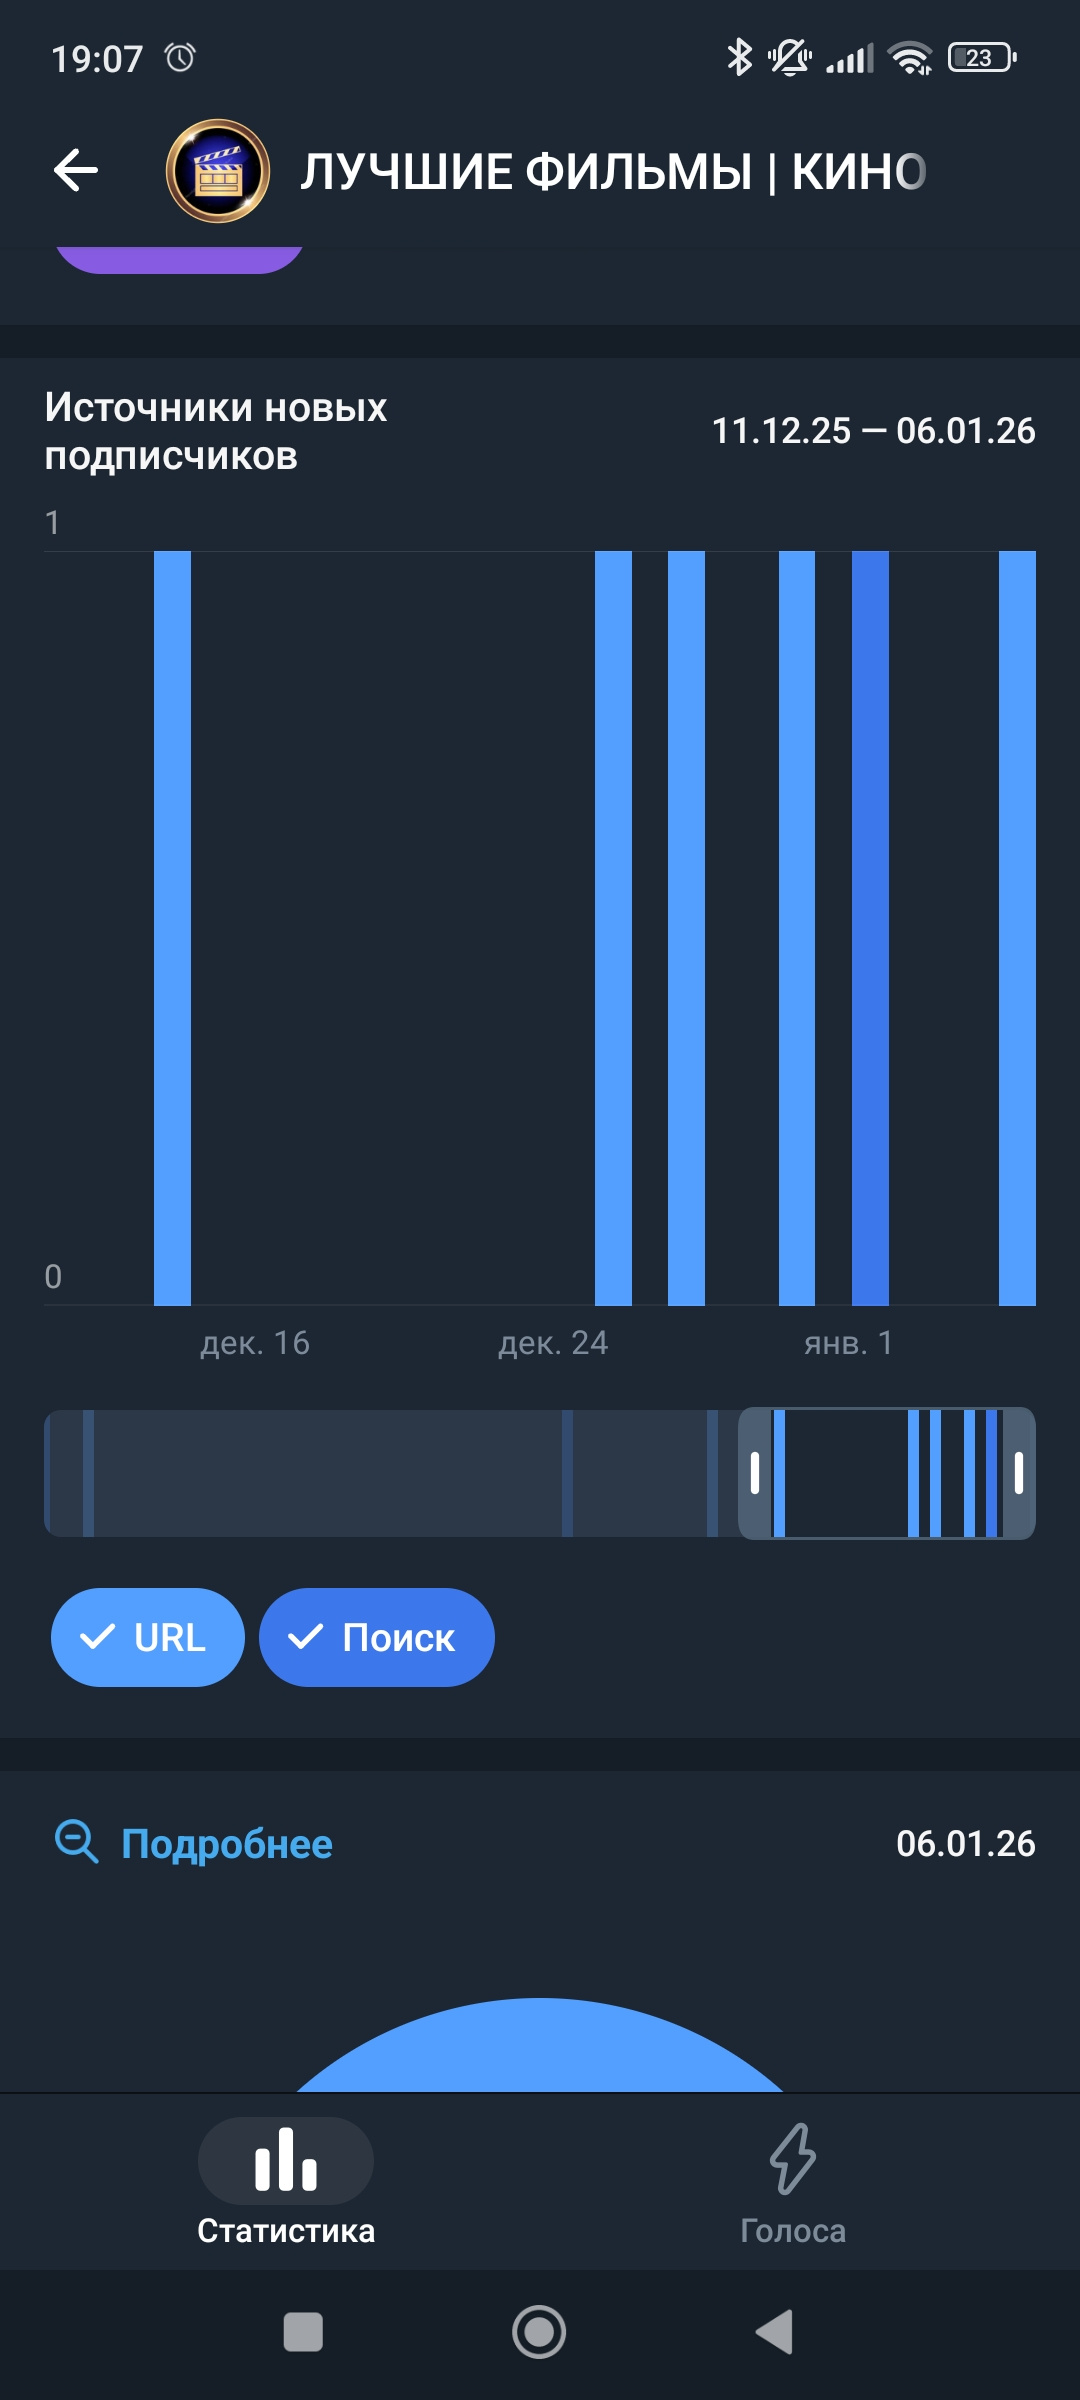1080x2400 pixels.
Task: Click the Подробнее zoom-out link
Action: 227,1844
